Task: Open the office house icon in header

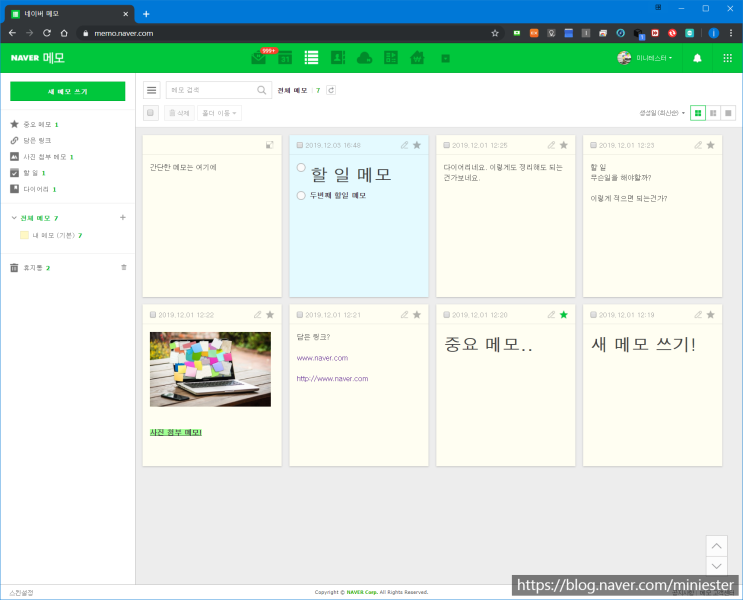Action: (x=417, y=58)
